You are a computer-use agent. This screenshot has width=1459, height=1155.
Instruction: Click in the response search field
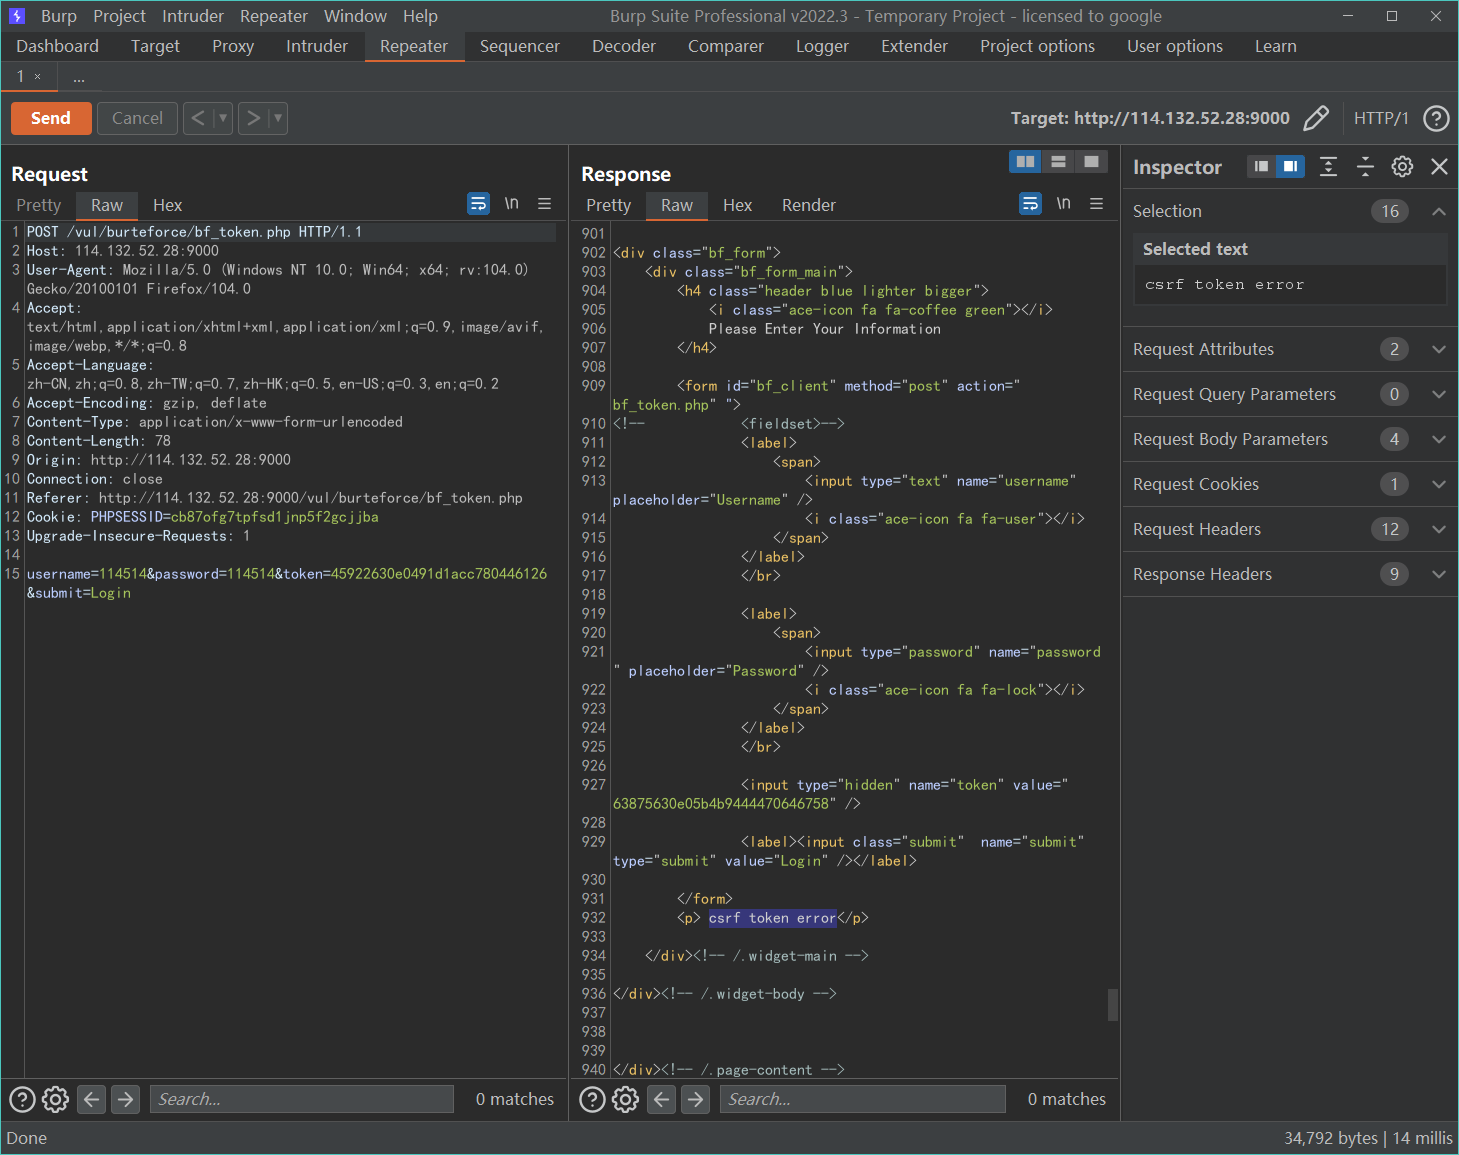(862, 1099)
